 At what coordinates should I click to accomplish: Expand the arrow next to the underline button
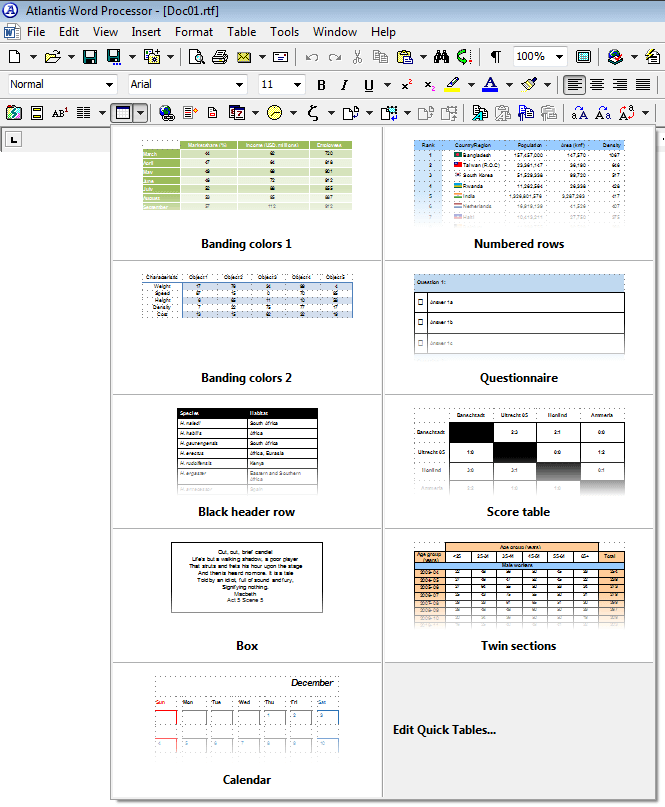point(387,85)
